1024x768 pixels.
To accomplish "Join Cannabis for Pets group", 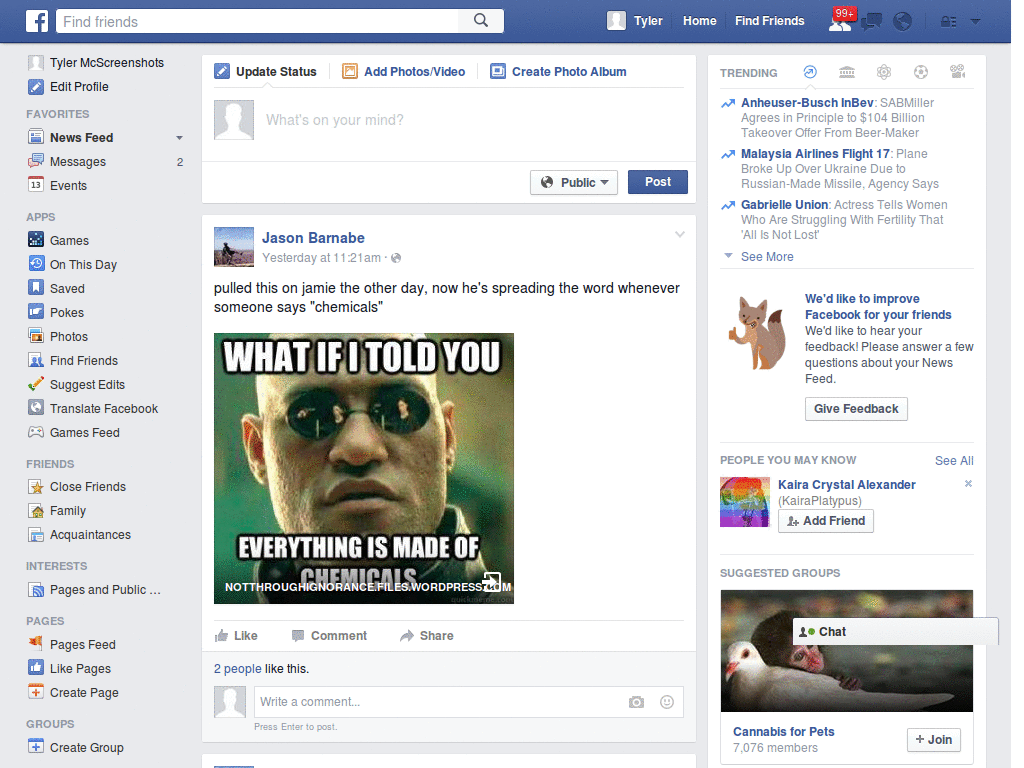I will [x=934, y=740].
